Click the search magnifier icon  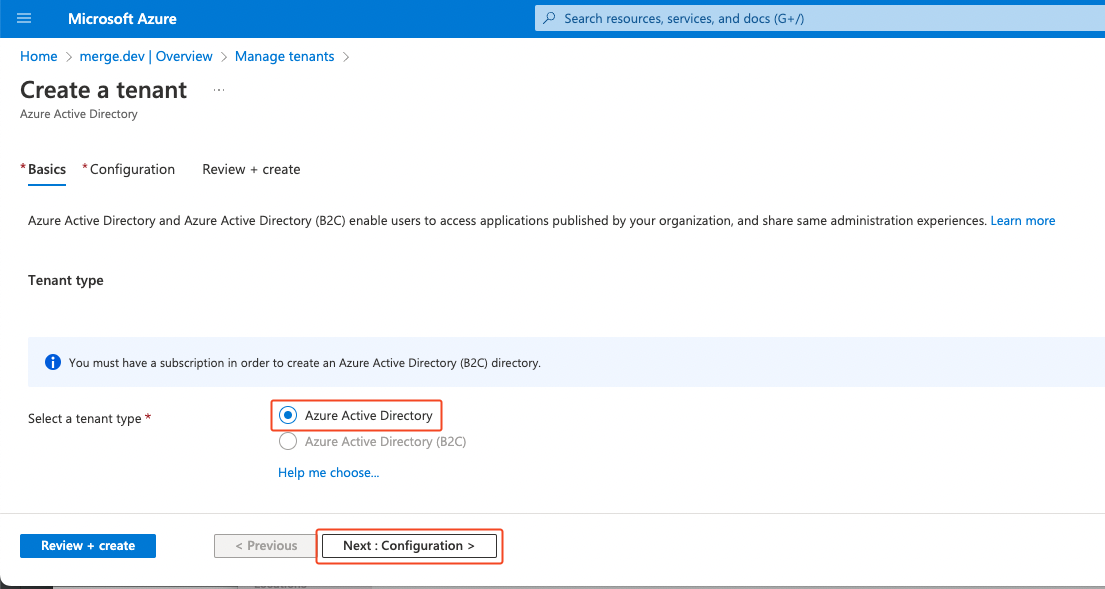(x=549, y=19)
